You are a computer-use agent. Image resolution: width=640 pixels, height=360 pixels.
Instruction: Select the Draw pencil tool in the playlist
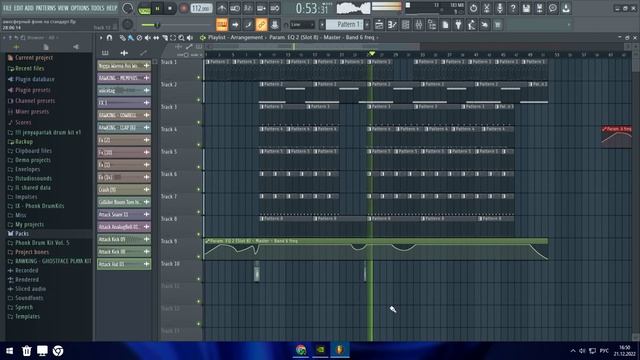click(122, 38)
